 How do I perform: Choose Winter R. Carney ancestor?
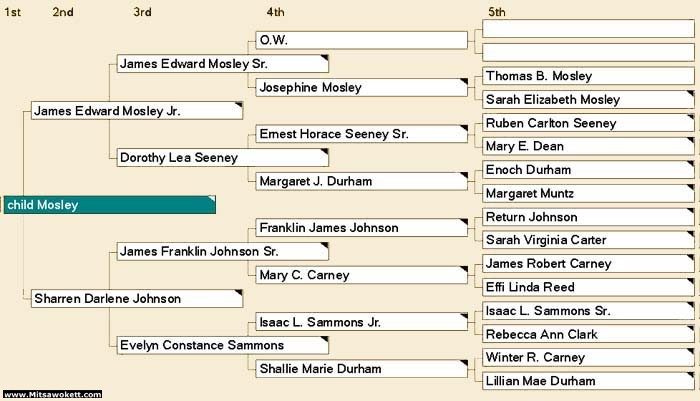(x=588, y=357)
